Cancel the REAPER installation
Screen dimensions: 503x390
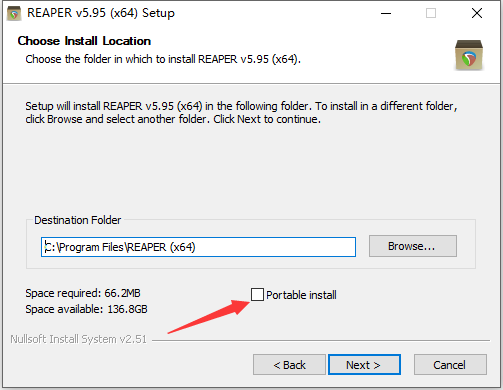450,365
